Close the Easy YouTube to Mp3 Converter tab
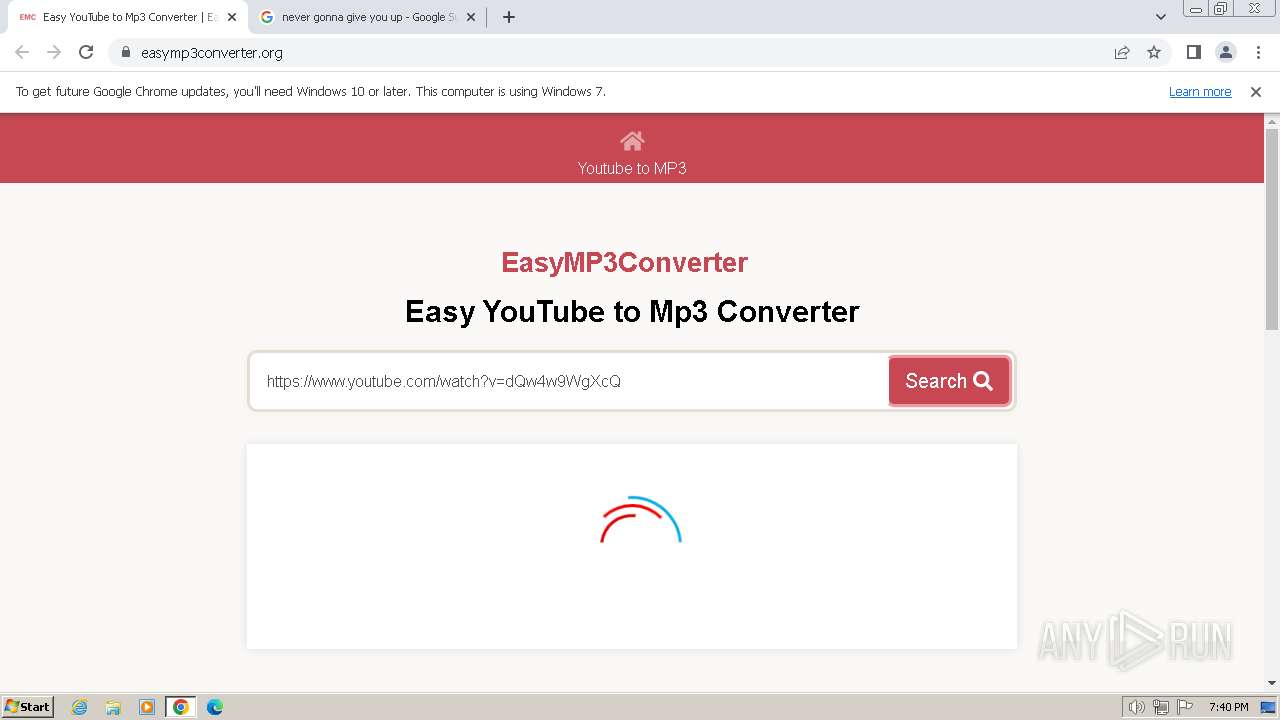 232,17
